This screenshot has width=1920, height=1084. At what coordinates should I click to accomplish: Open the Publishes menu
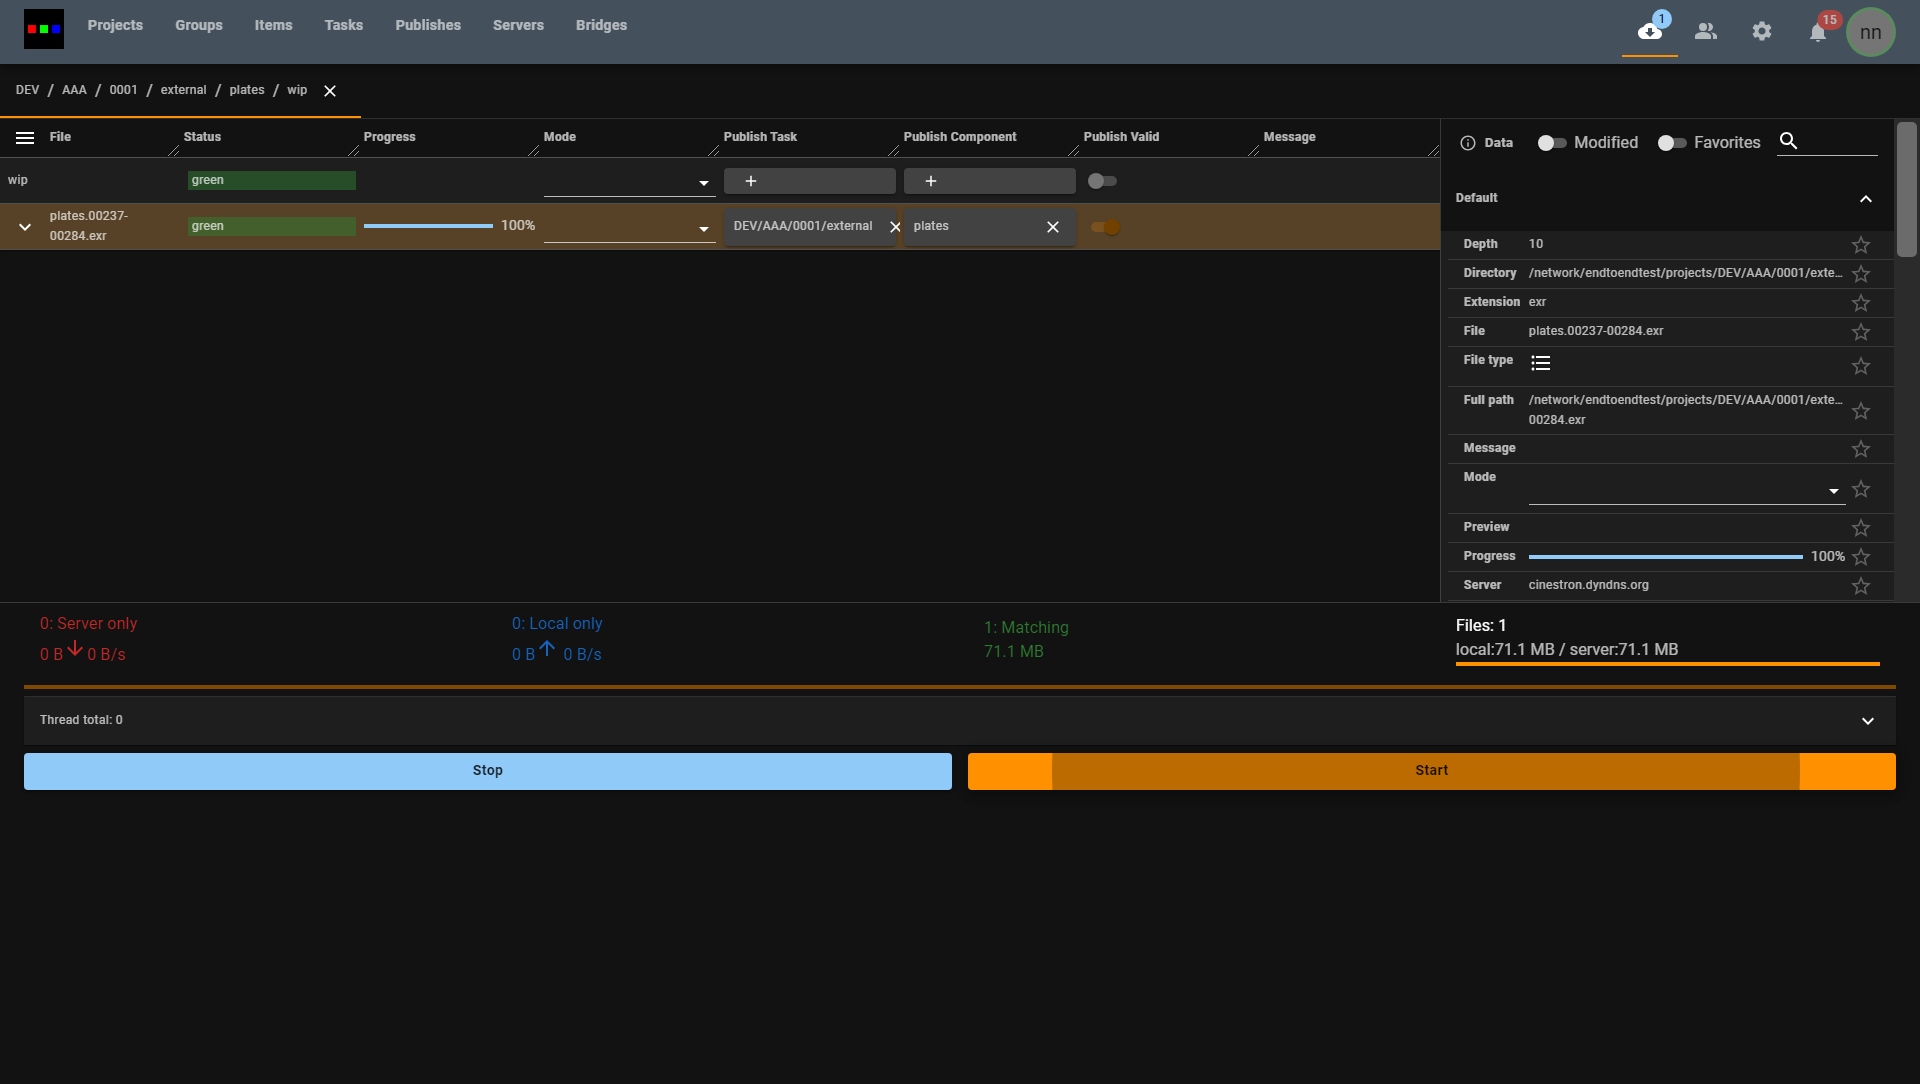(427, 25)
